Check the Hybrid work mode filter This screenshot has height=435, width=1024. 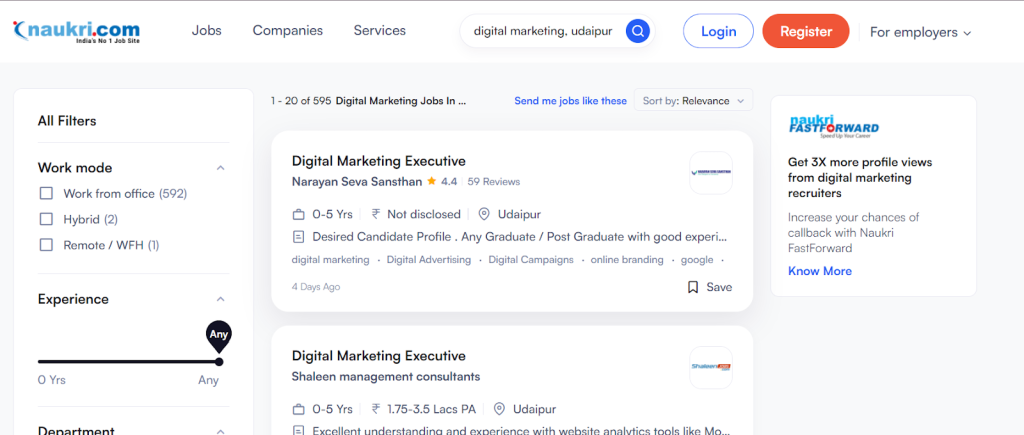tap(46, 219)
